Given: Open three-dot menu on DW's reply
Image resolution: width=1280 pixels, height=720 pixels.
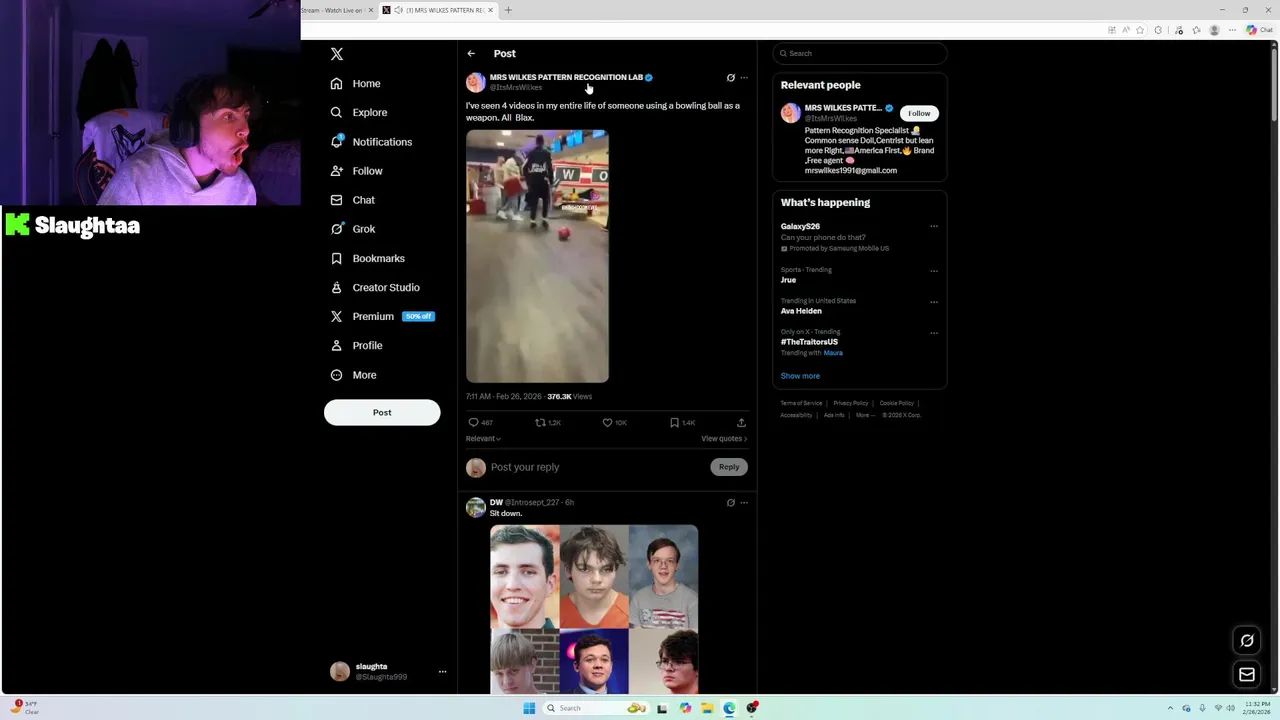Looking at the screenshot, I should tap(744, 503).
